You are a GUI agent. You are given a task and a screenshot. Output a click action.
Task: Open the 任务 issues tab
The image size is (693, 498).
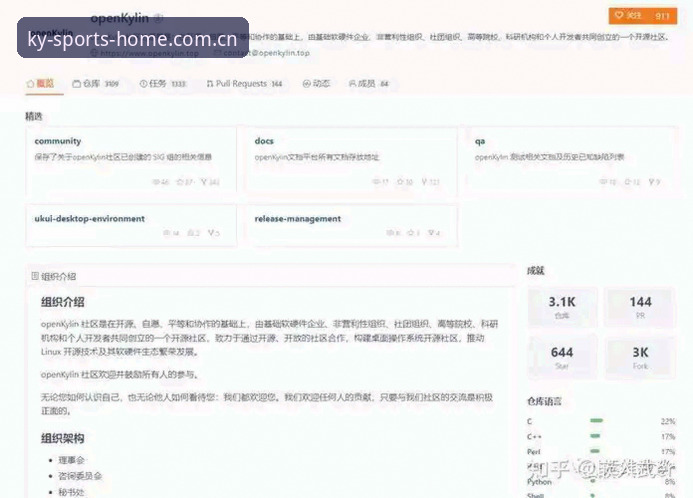click(x=163, y=84)
